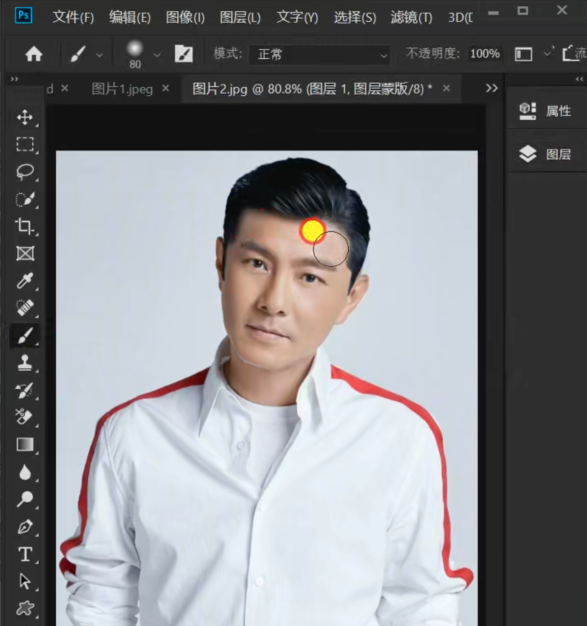
Task: Pick the Quick Selection tool
Action: (25, 199)
